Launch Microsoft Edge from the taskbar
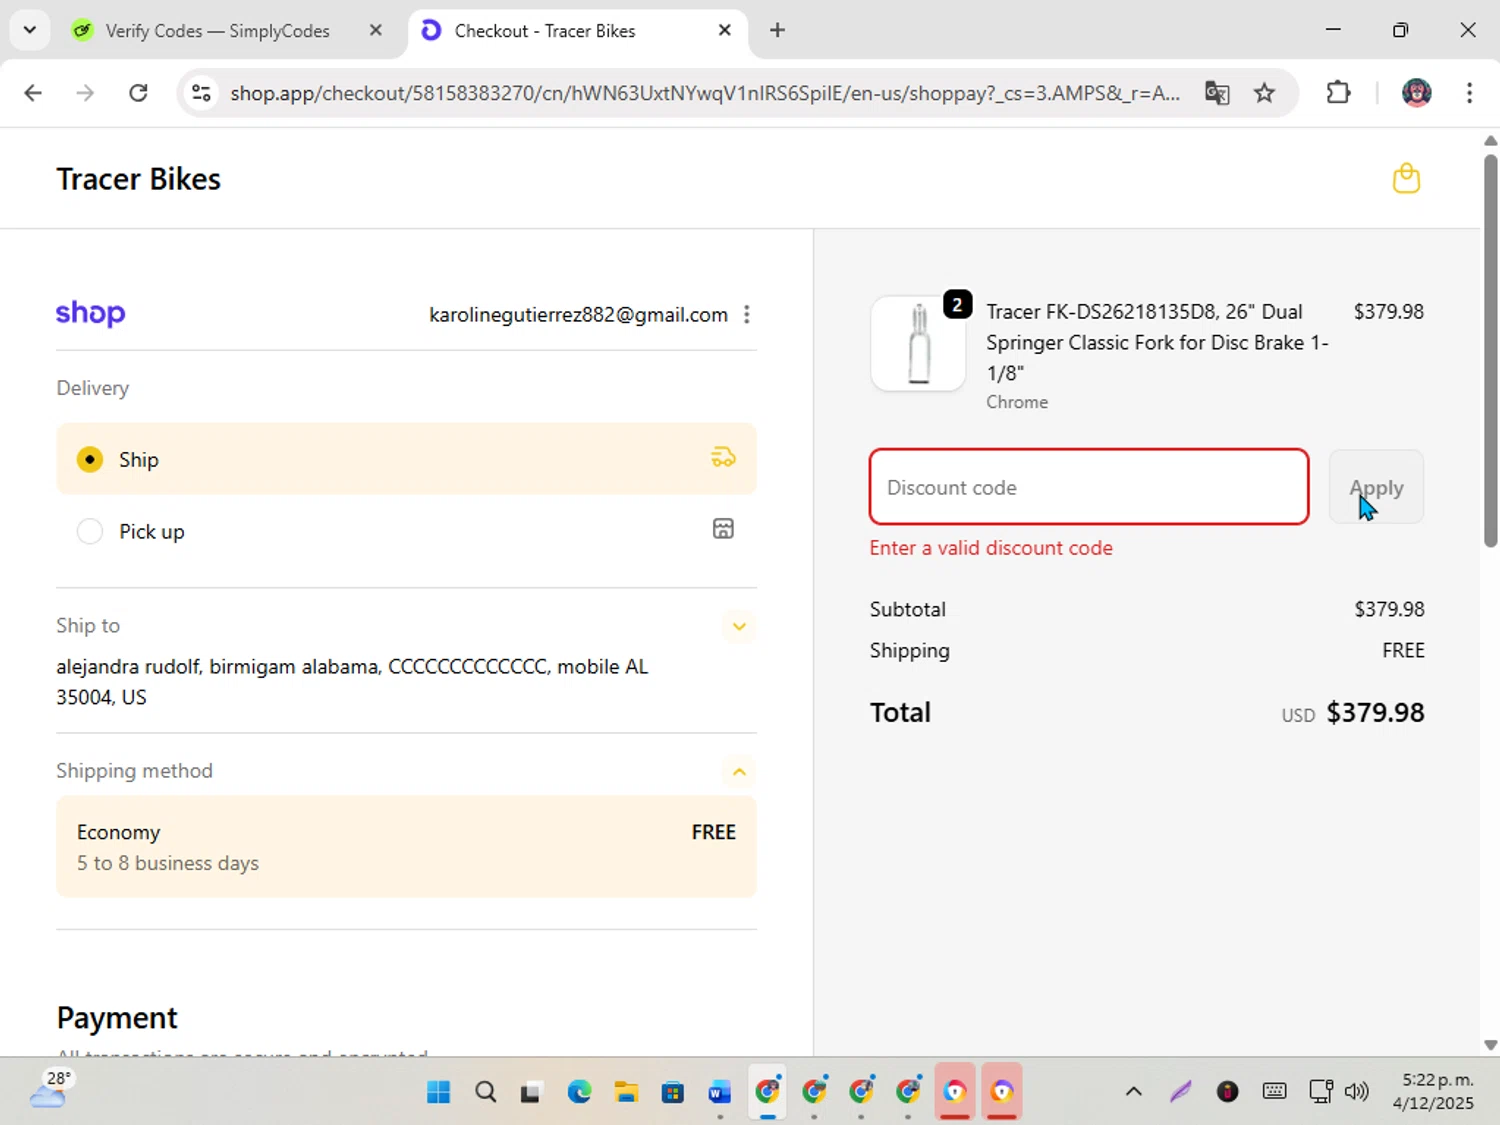Image resolution: width=1500 pixels, height=1125 pixels. click(579, 1091)
